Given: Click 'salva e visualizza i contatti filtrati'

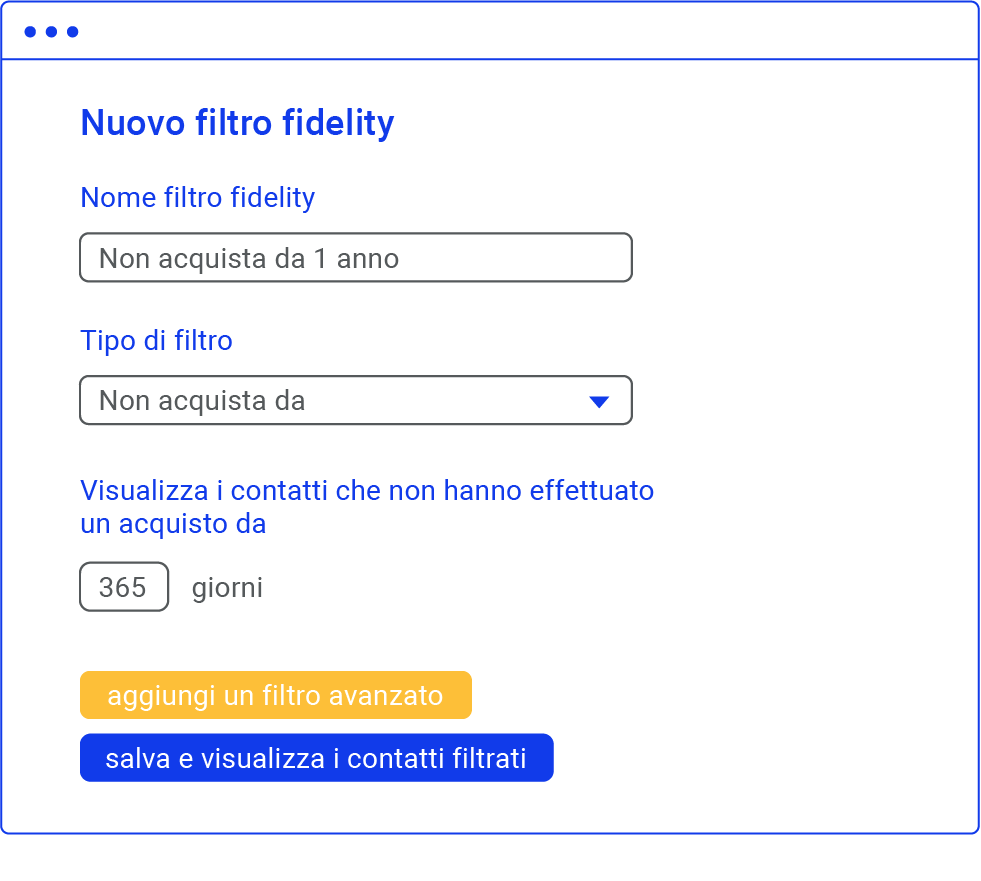Looking at the screenshot, I should pos(317,757).
